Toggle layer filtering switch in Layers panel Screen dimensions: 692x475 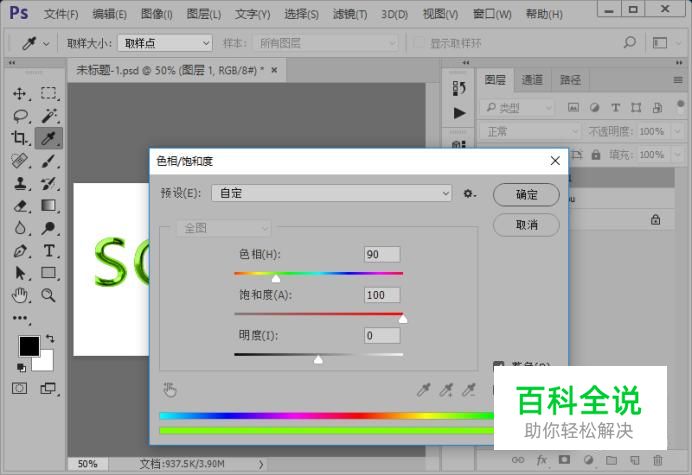[x=680, y=106]
